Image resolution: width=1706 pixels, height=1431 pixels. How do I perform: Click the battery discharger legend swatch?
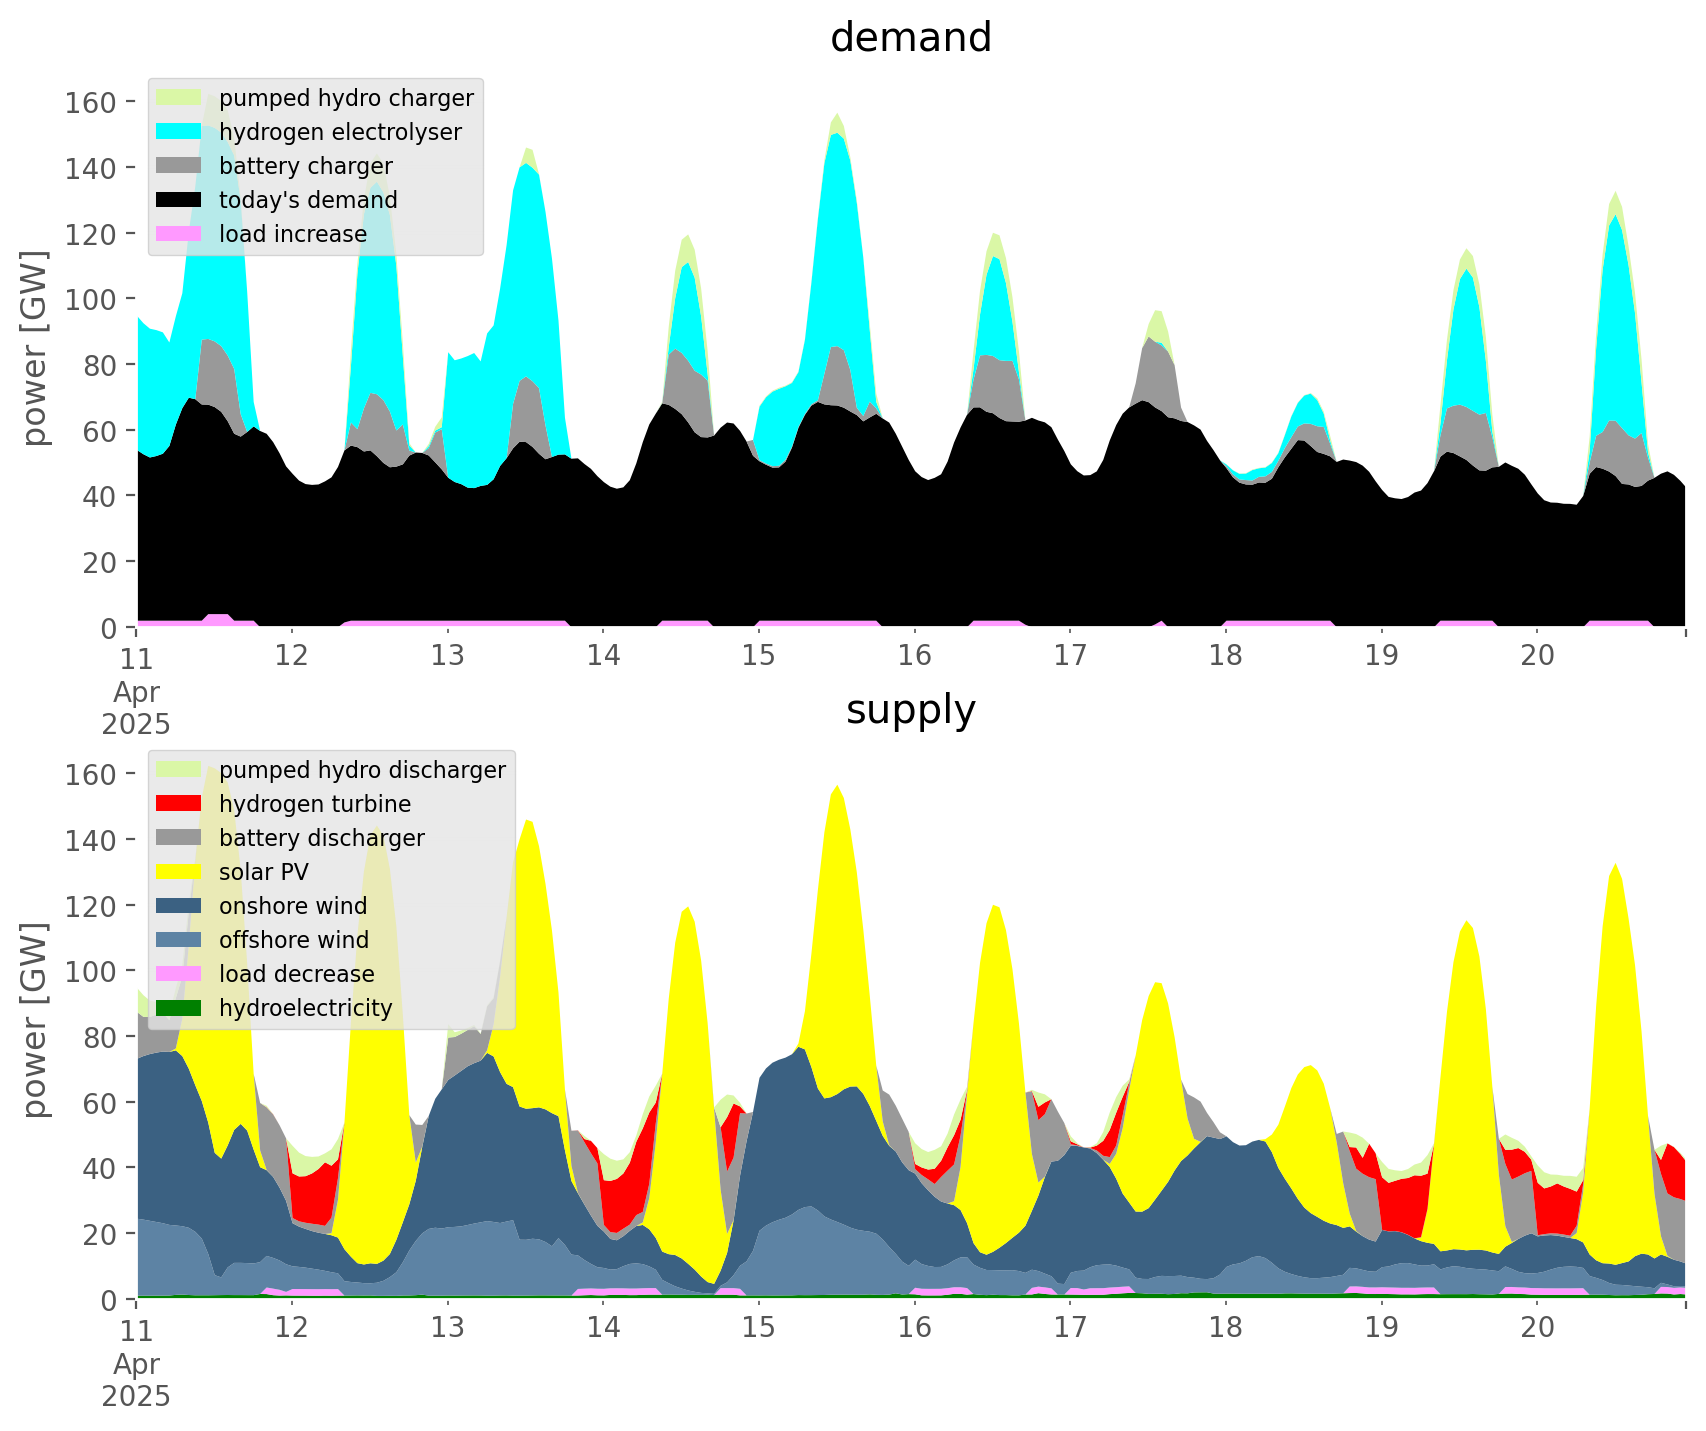(179, 838)
